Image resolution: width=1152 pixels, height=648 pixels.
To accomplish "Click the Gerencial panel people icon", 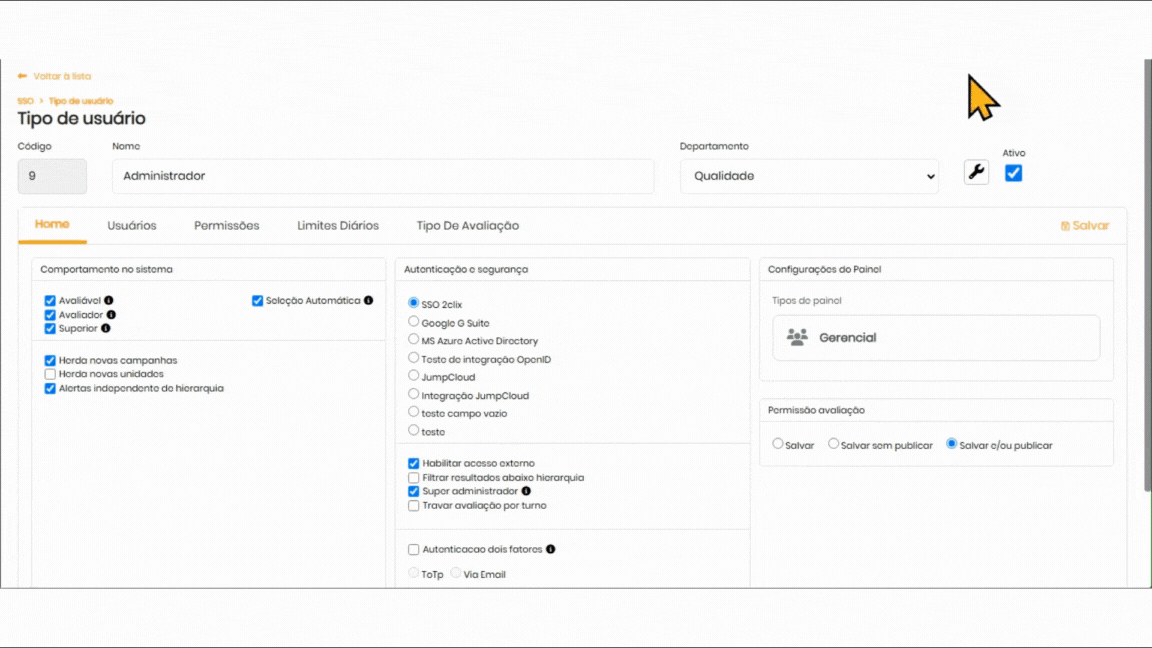I will [x=797, y=337].
